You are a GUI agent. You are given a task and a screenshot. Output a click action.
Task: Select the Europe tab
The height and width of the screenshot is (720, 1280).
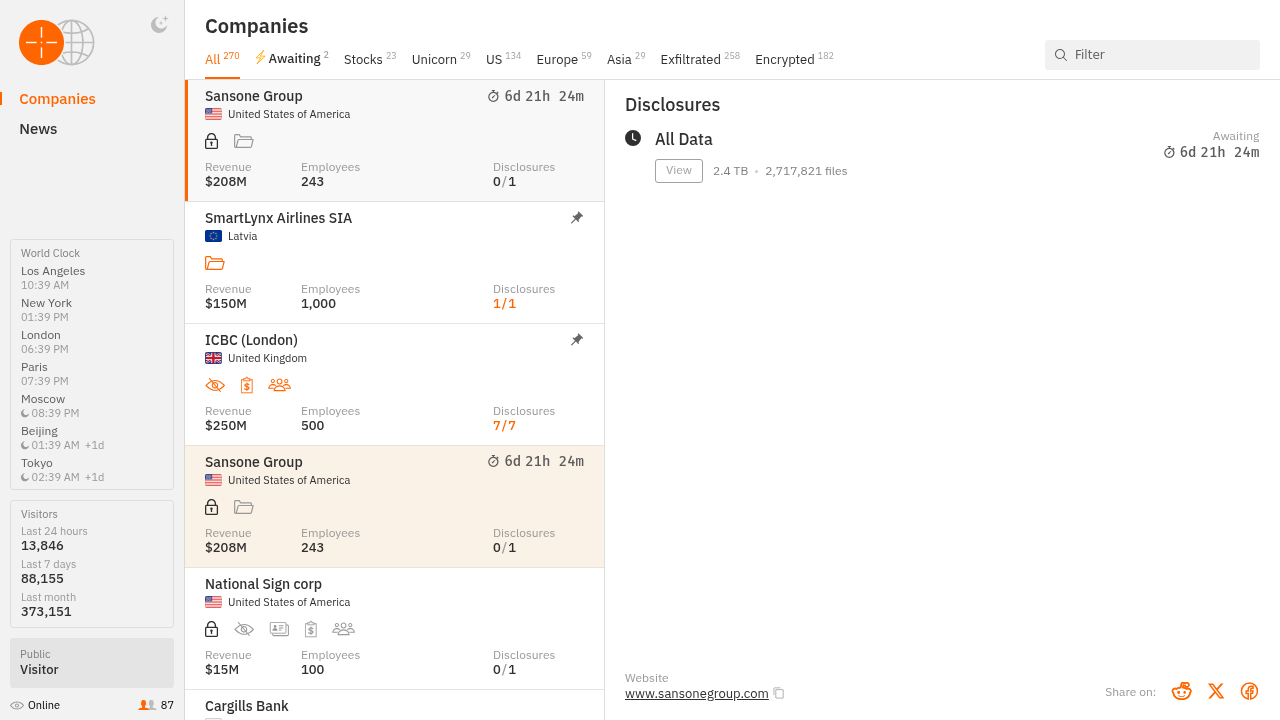564,59
